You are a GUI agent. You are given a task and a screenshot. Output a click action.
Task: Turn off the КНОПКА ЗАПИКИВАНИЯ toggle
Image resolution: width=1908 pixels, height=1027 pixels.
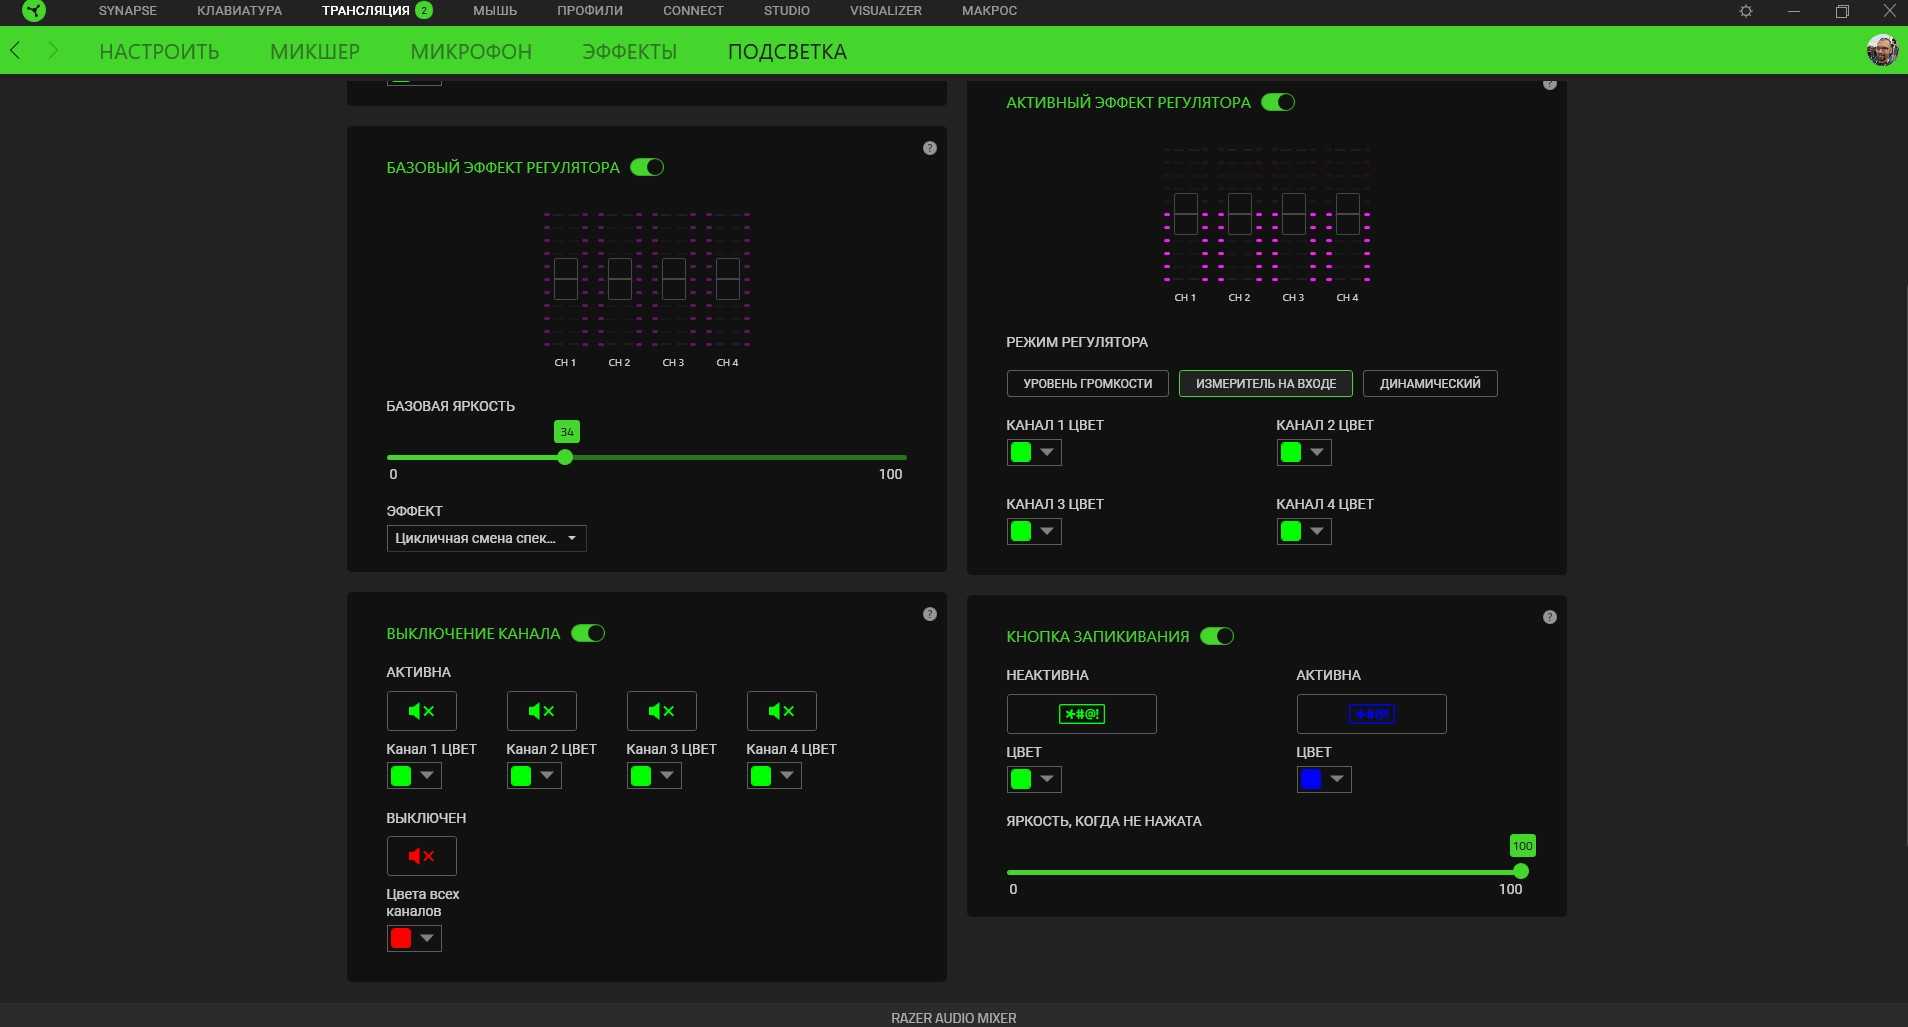[x=1217, y=636]
